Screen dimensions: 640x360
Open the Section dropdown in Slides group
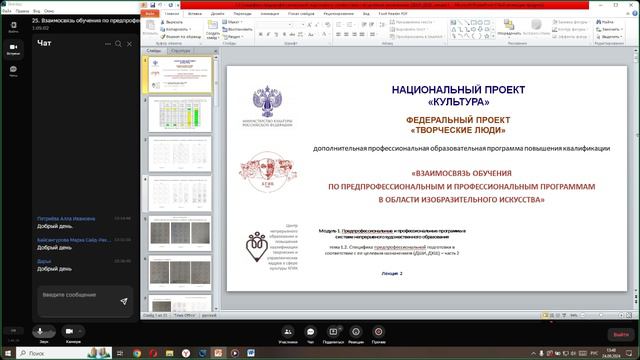[x=234, y=37]
